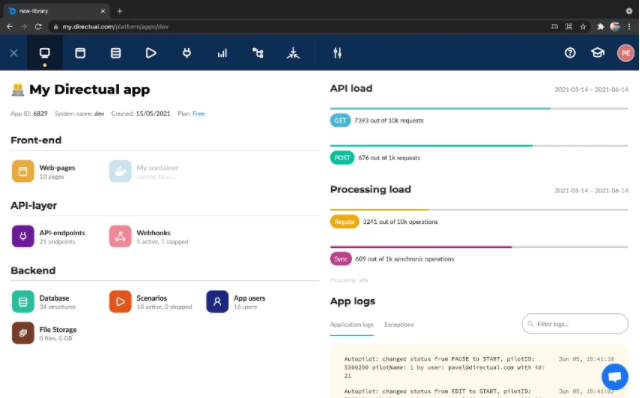Viewport: 640px width, 398px height.
Task: Open the App users blue icon
Action: pyautogui.click(x=217, y=301)
